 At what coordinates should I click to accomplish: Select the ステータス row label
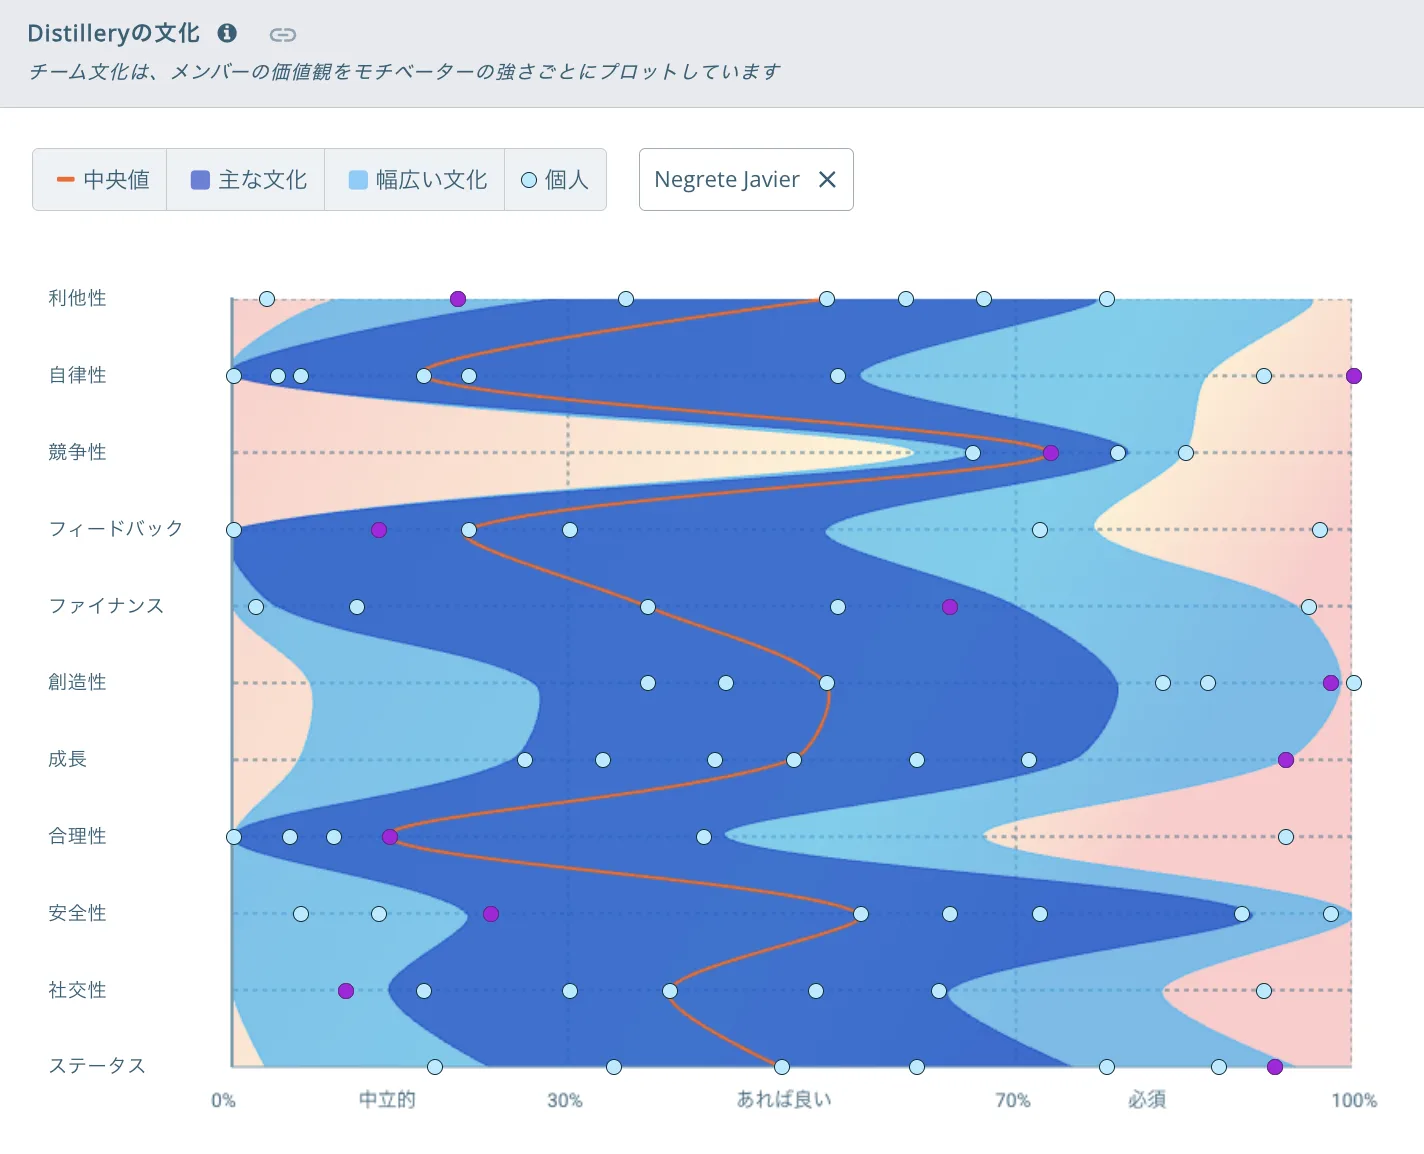coord(97,1066)
